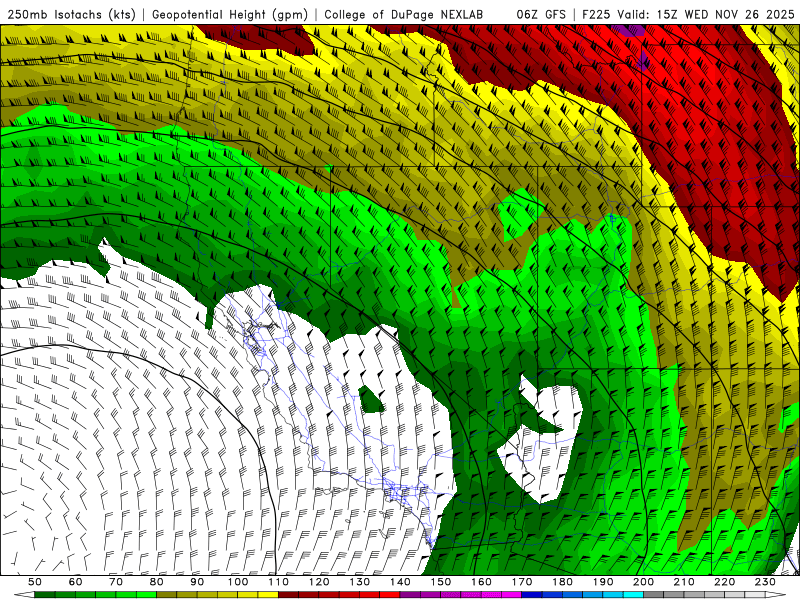This screenshot has height=600, width=800.
Task: Click the bright yellow swatch just before 110
Action: point(268,595)
